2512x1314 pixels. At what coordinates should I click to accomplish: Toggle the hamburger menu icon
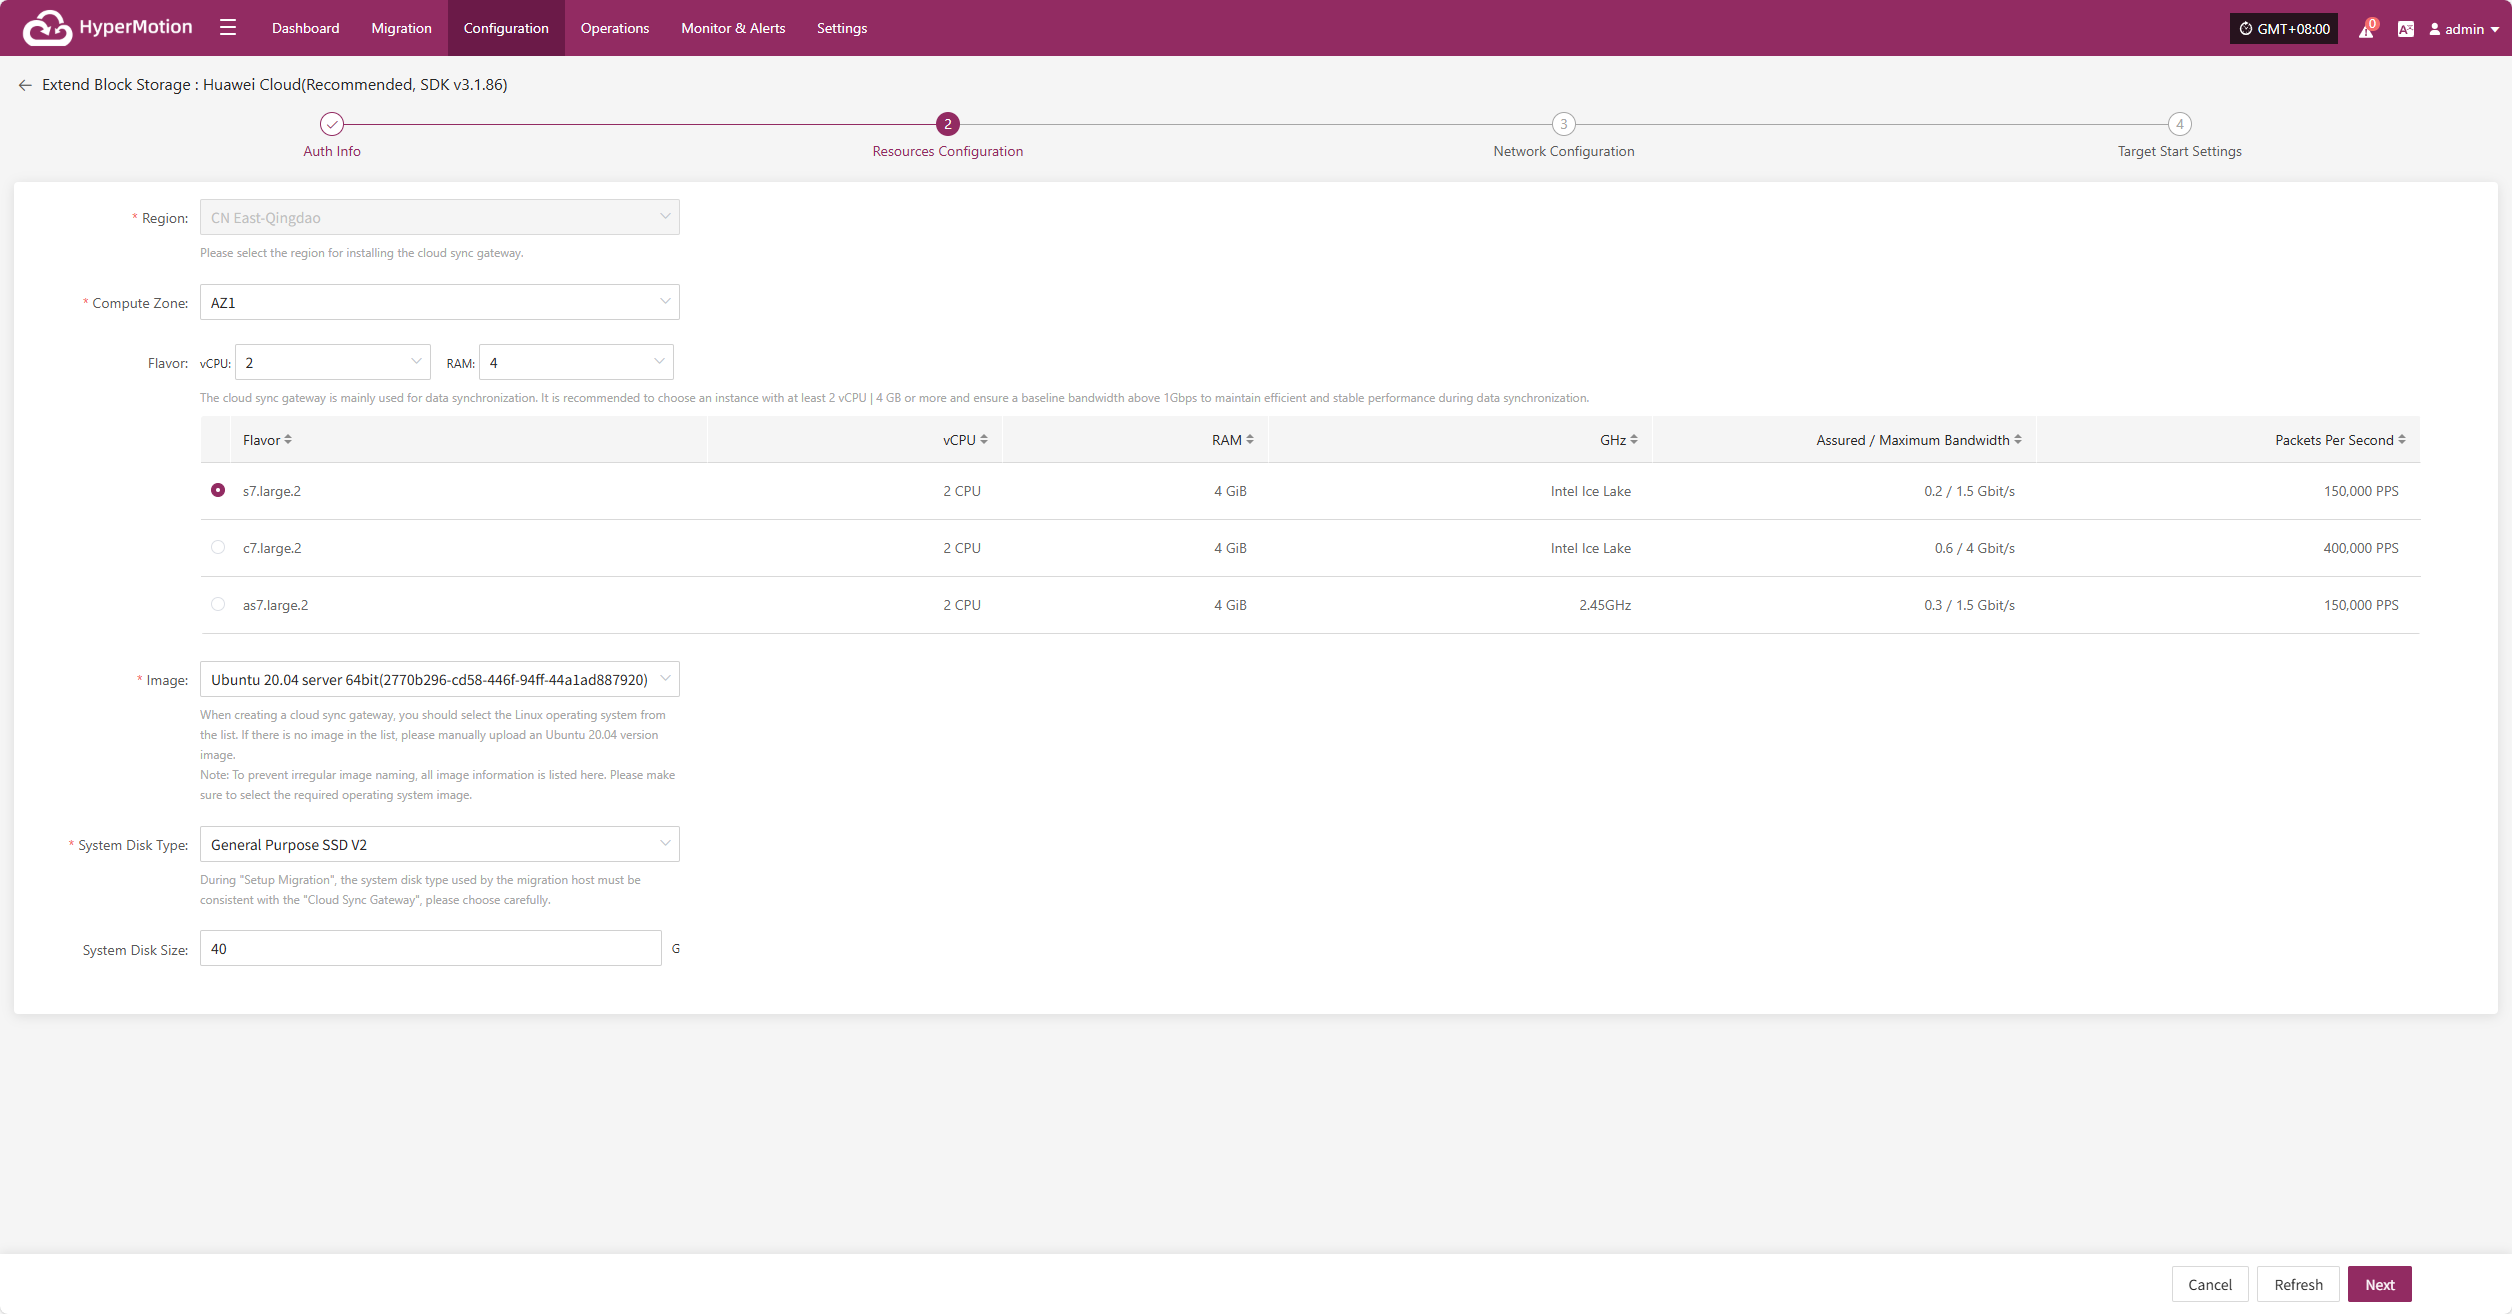point(228,28)
